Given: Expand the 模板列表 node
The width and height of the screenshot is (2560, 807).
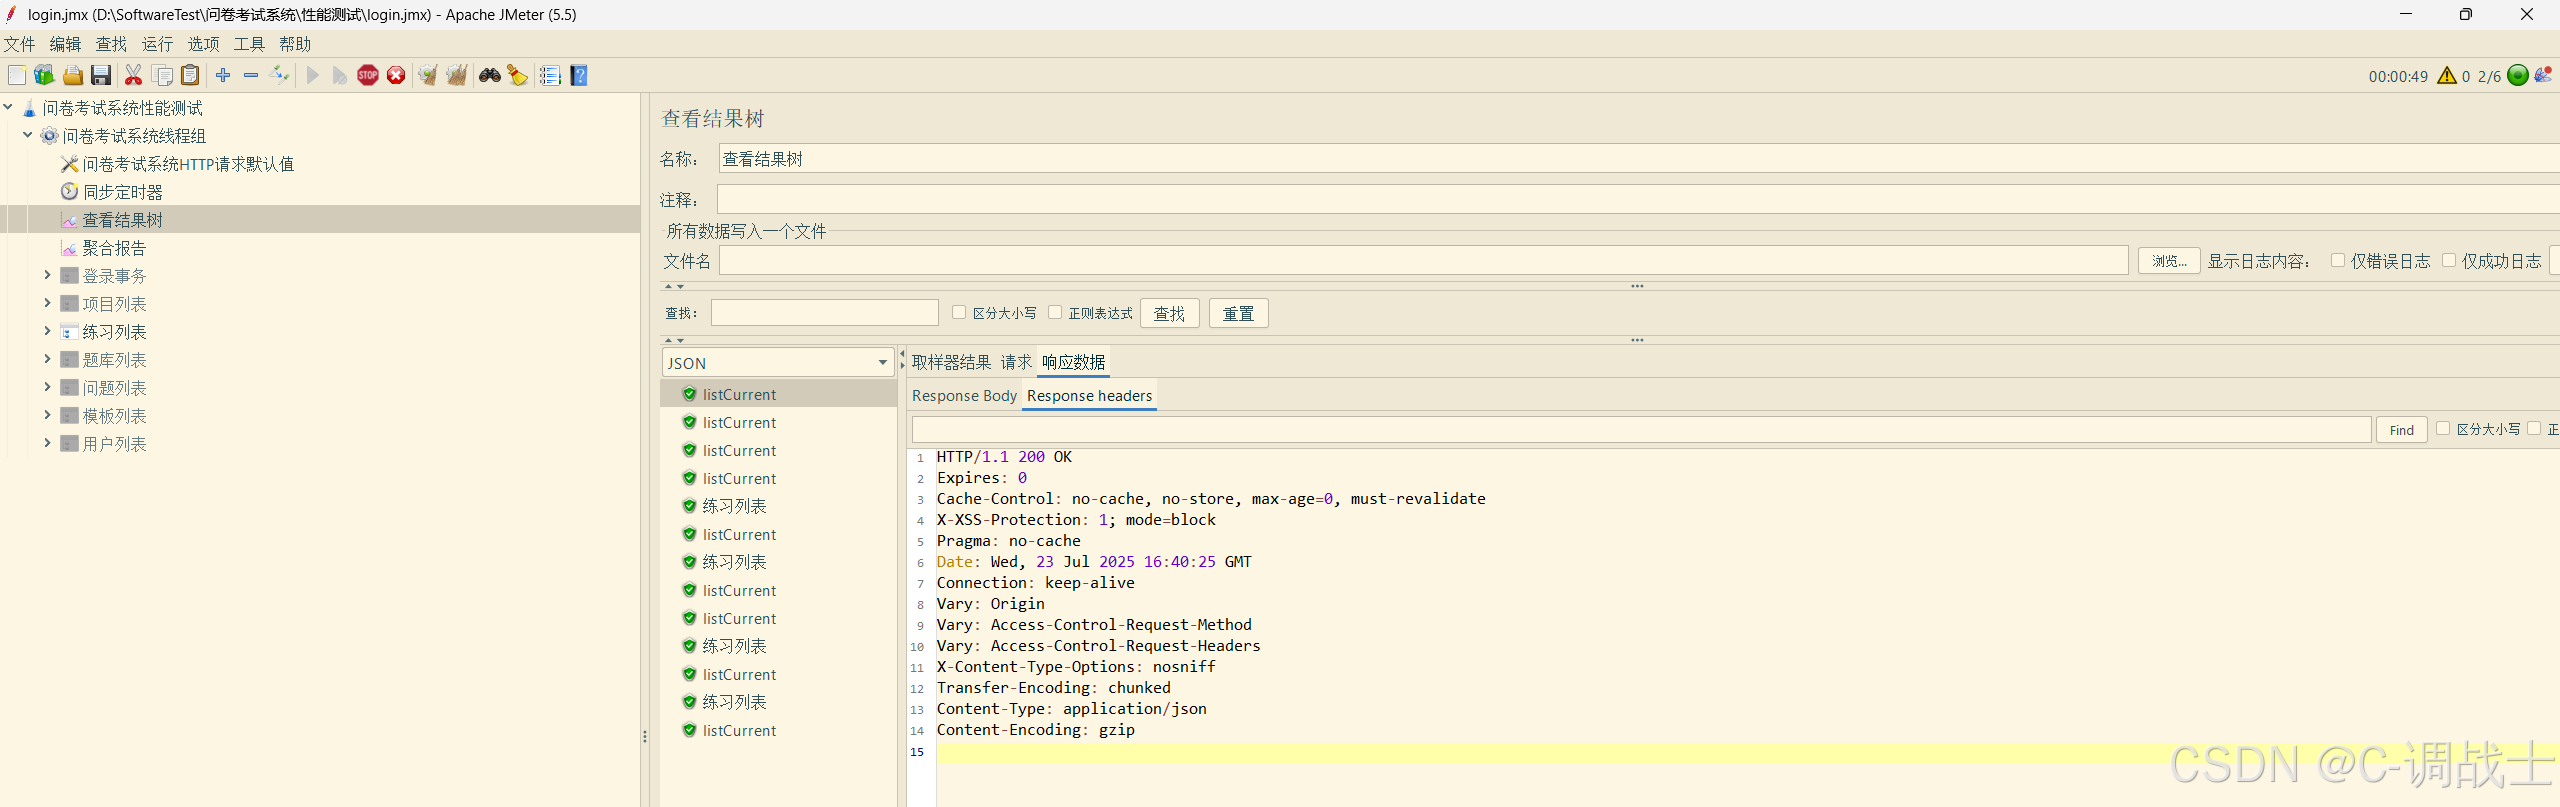Looking at the screenshot, I should click(47, 415).
